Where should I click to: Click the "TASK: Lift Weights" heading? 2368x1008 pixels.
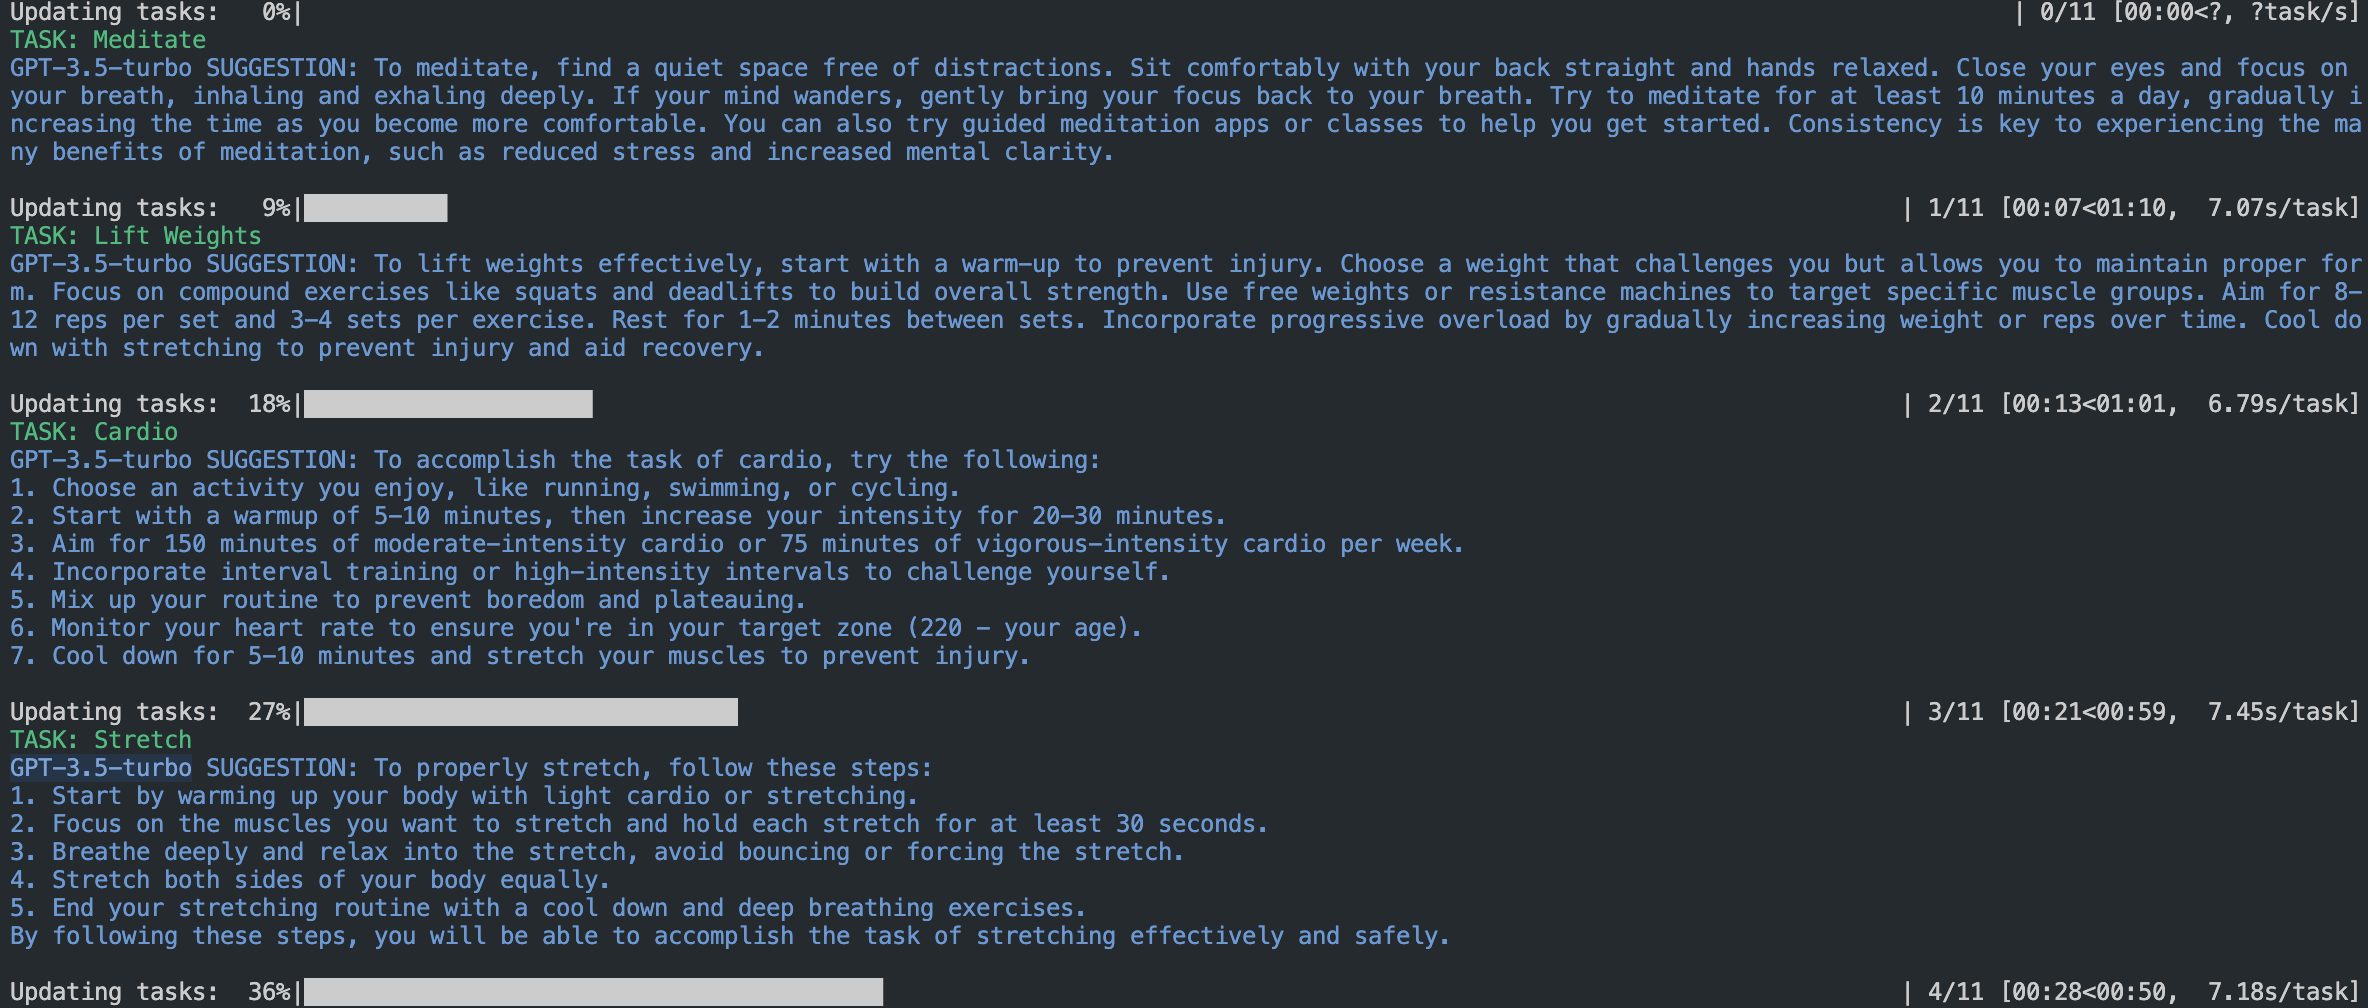135,236
